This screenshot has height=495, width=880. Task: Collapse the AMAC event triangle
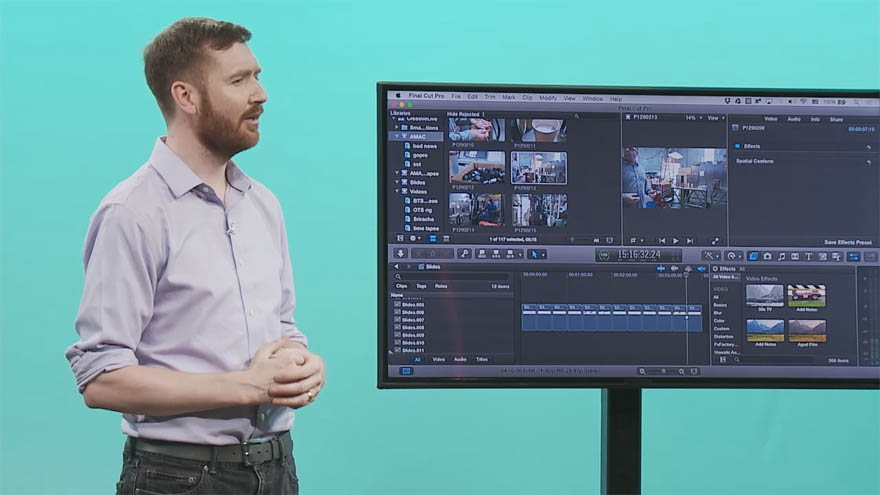397,136
